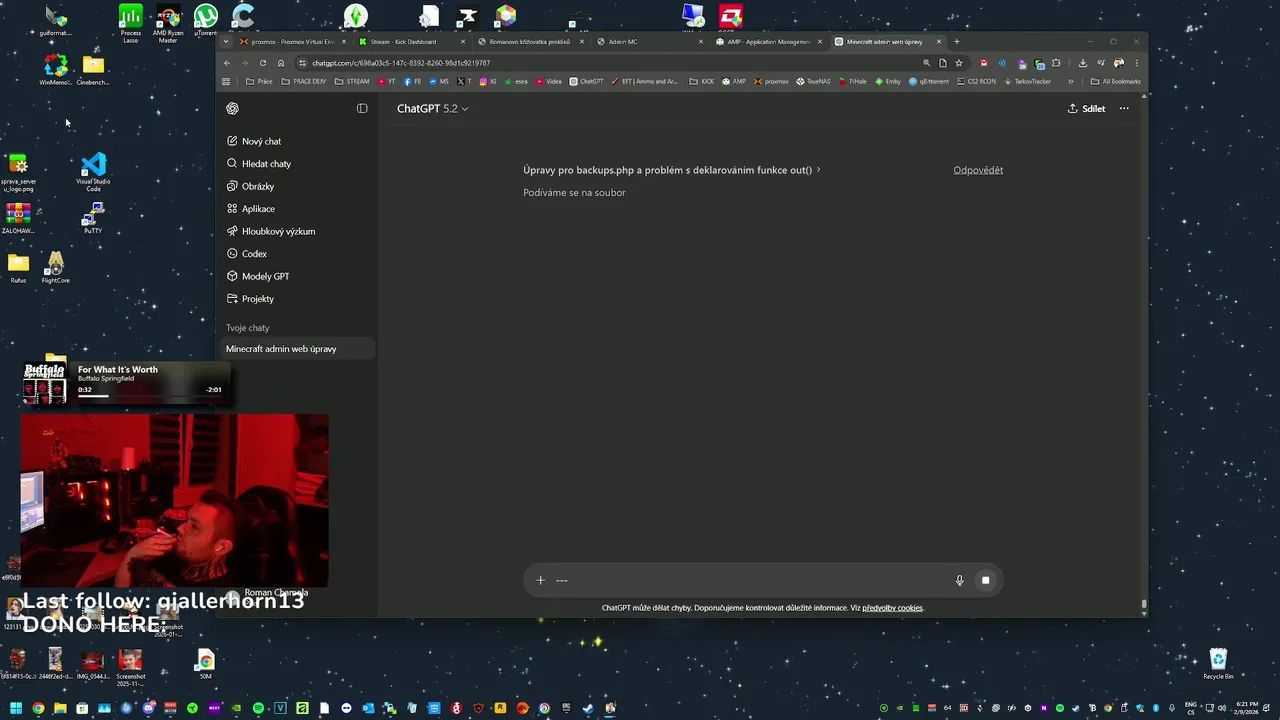Screen dimensions: 1280x720
Task: Open Rufus desktop shortcut
Action: click(x=18, y=268)
